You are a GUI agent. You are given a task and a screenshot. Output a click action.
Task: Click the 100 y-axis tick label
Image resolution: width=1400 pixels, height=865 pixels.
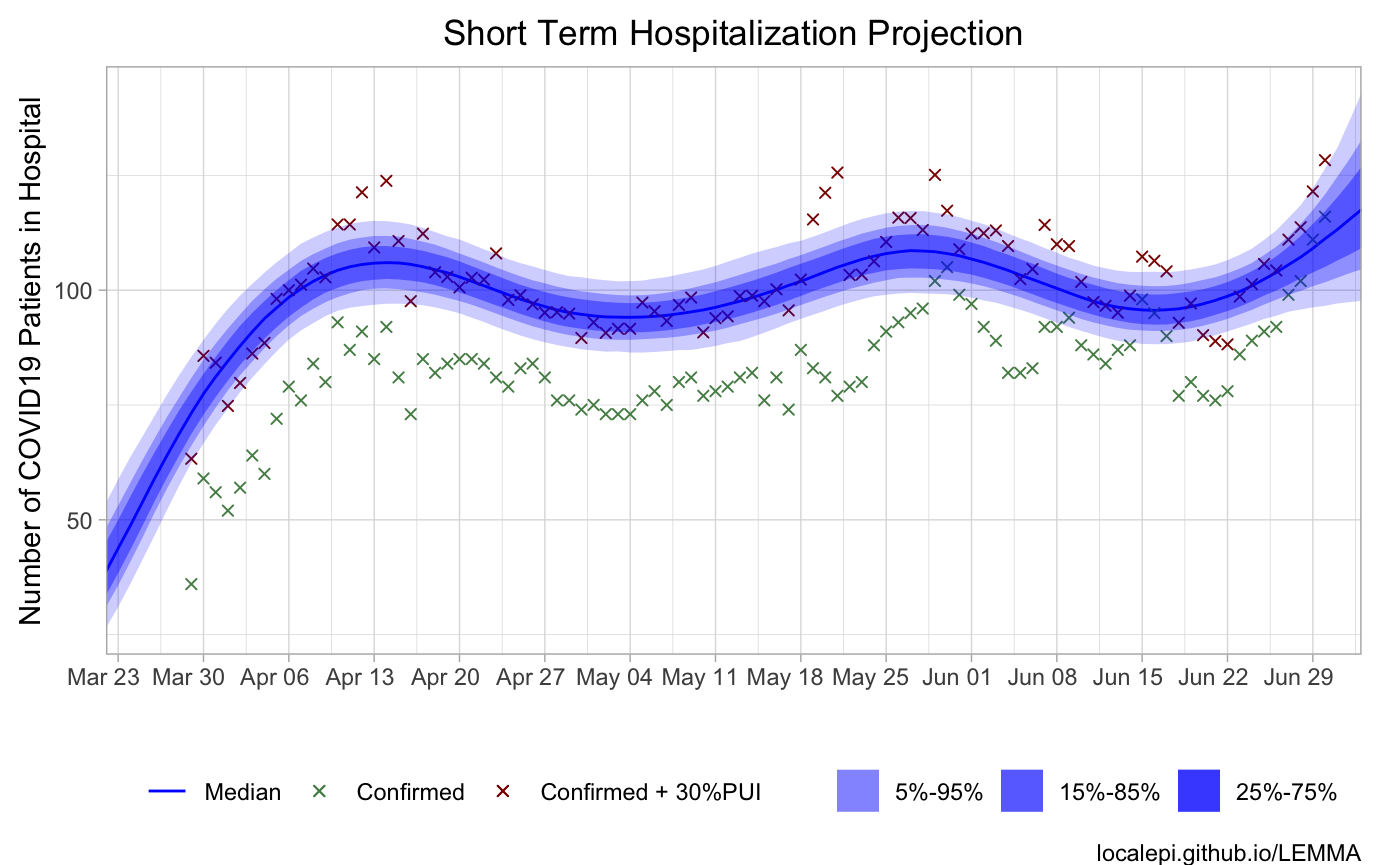(81, 290)
